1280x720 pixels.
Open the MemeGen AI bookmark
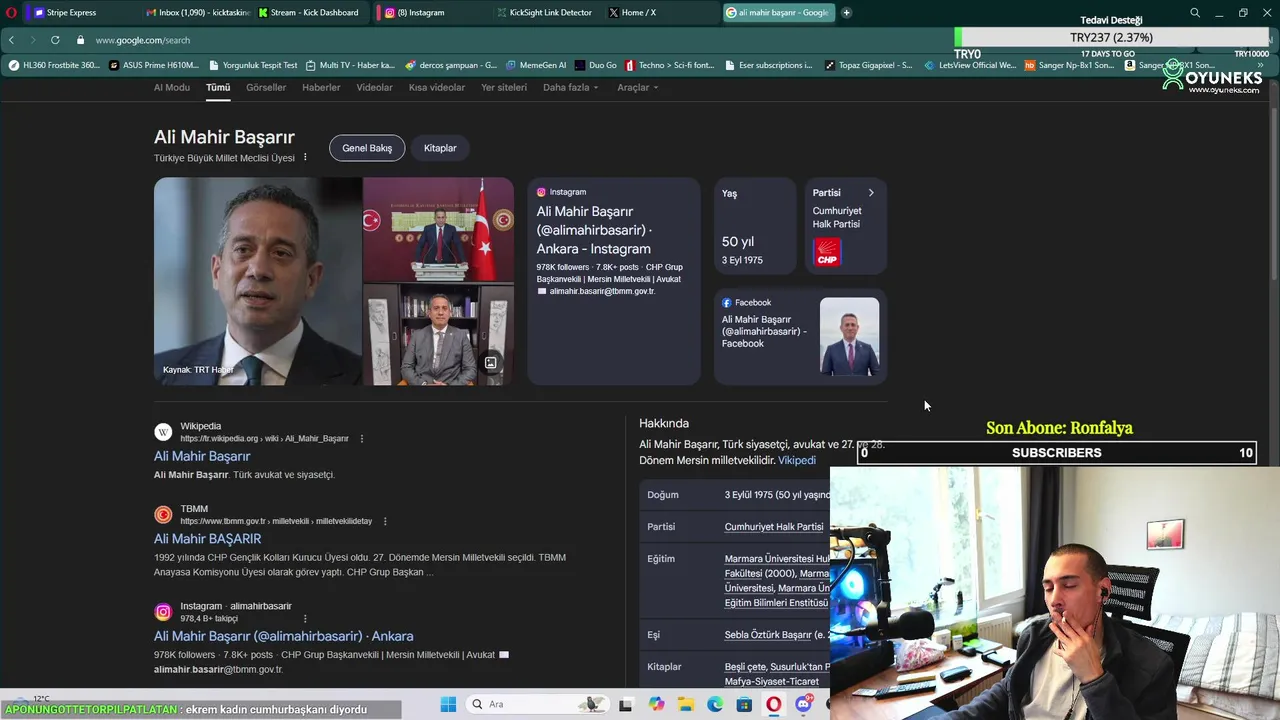click(x=536, y=65)
